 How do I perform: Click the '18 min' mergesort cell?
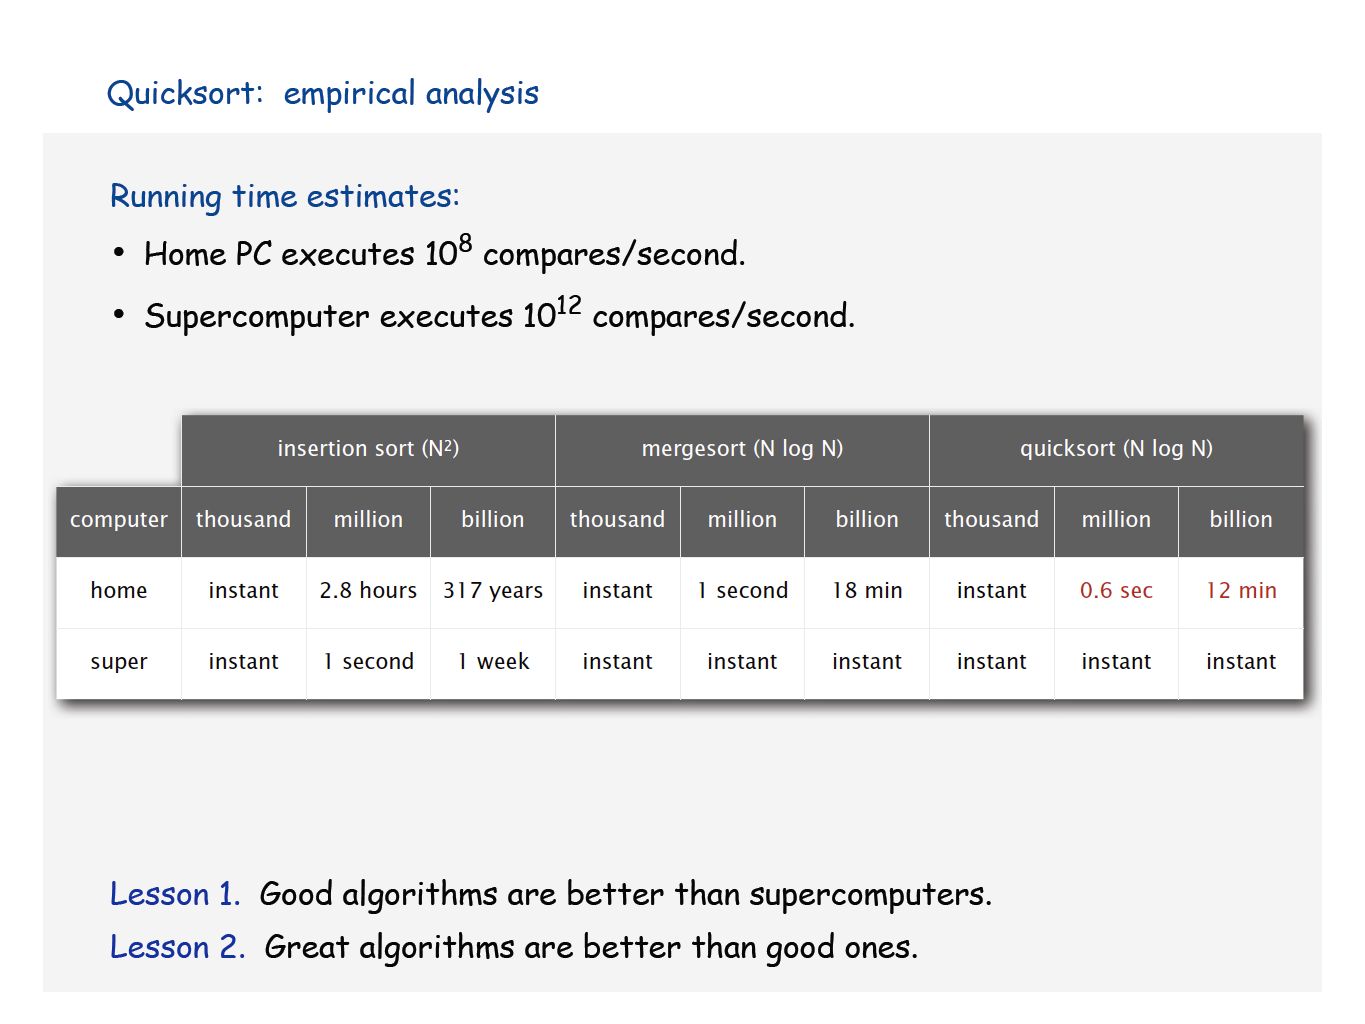click(x=867, y=591)
